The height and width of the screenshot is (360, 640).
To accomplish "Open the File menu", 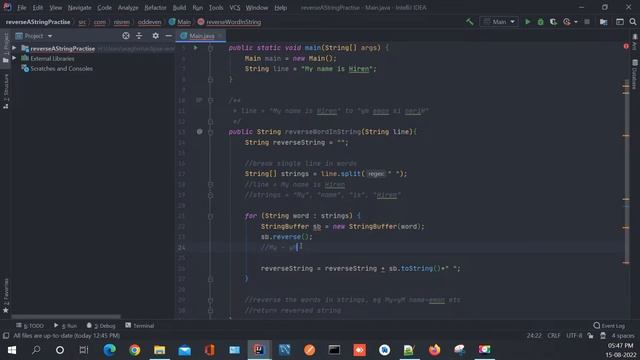I will point(21,8).
